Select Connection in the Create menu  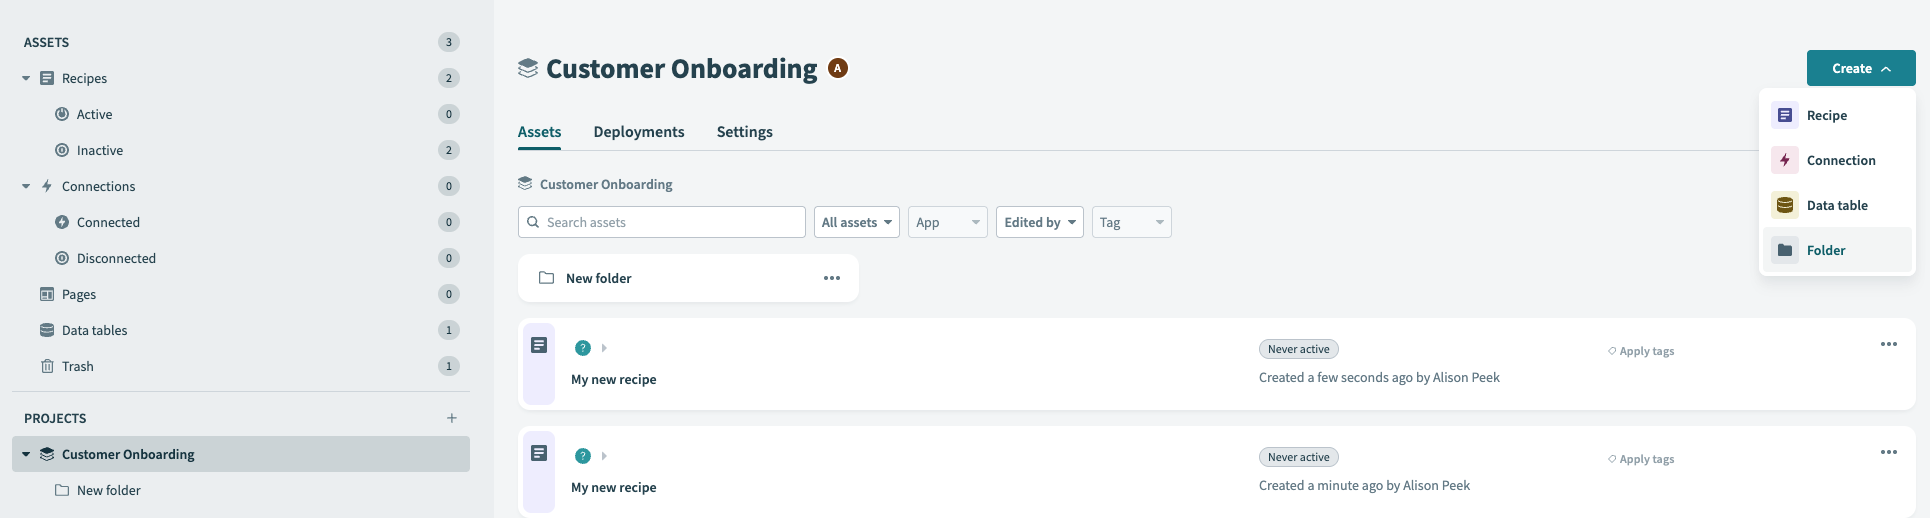coord(1840,160)
